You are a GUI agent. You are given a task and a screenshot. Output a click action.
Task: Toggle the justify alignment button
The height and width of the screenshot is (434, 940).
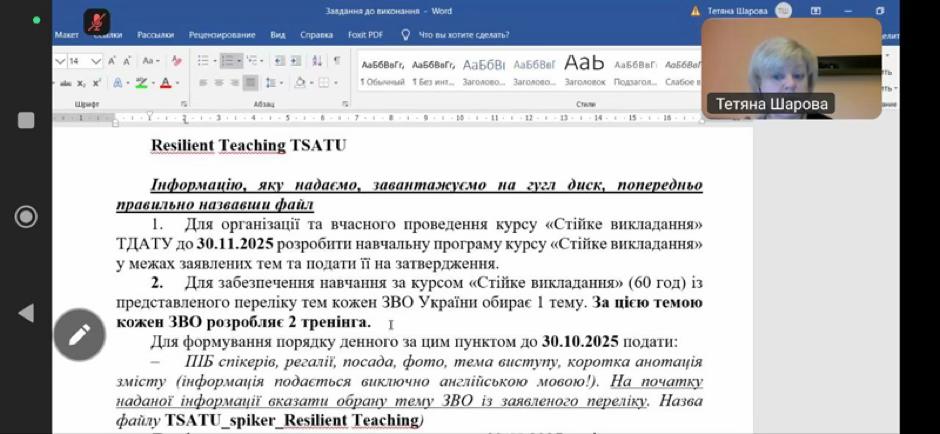tap(251, 83)
